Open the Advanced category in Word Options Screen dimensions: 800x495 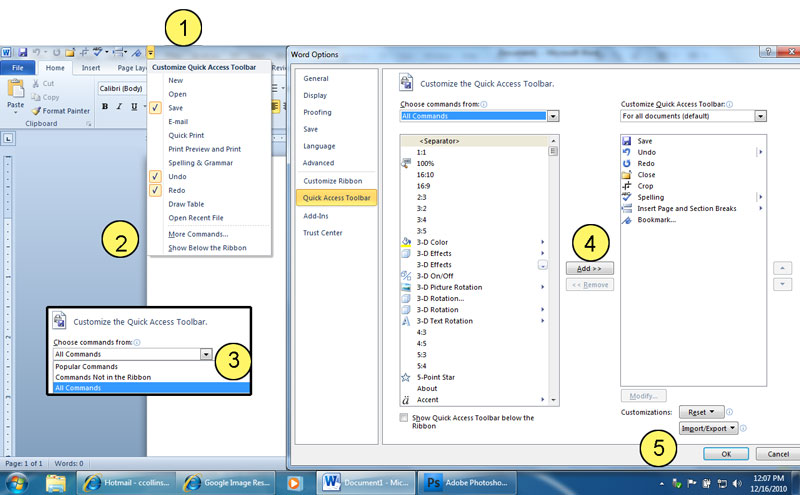[318, 163]
